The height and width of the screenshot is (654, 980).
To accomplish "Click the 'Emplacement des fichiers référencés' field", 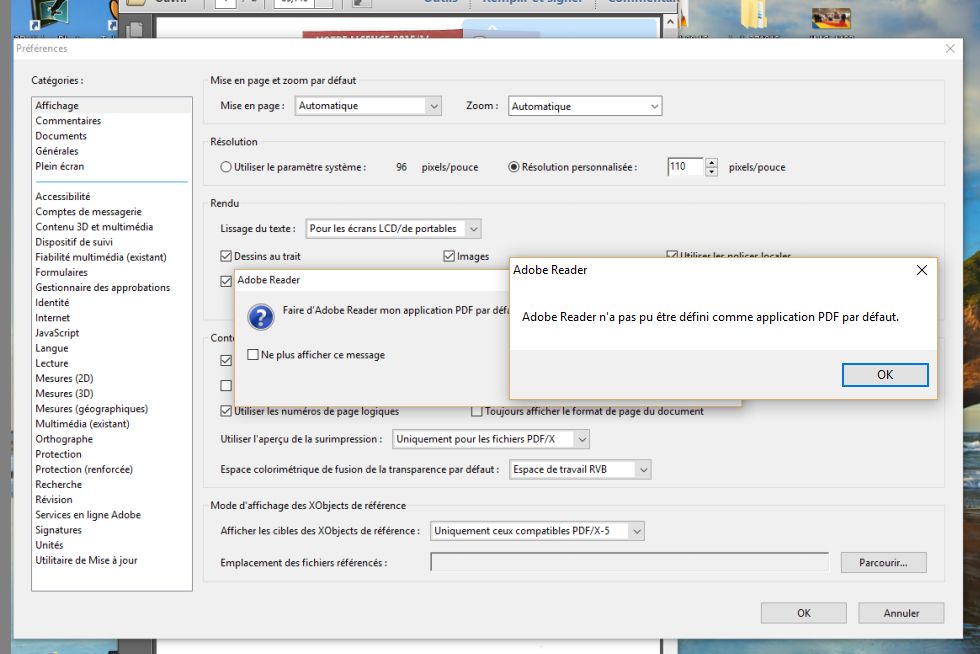I will click(629, 562).
